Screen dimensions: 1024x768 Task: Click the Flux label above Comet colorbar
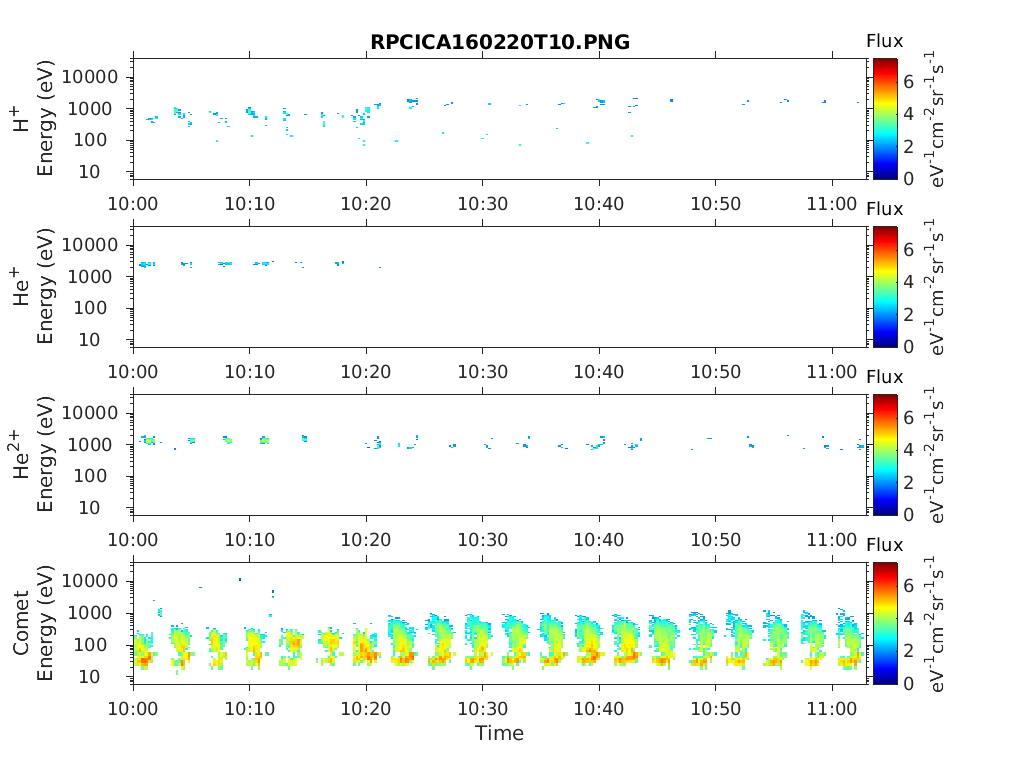(884, 545)
